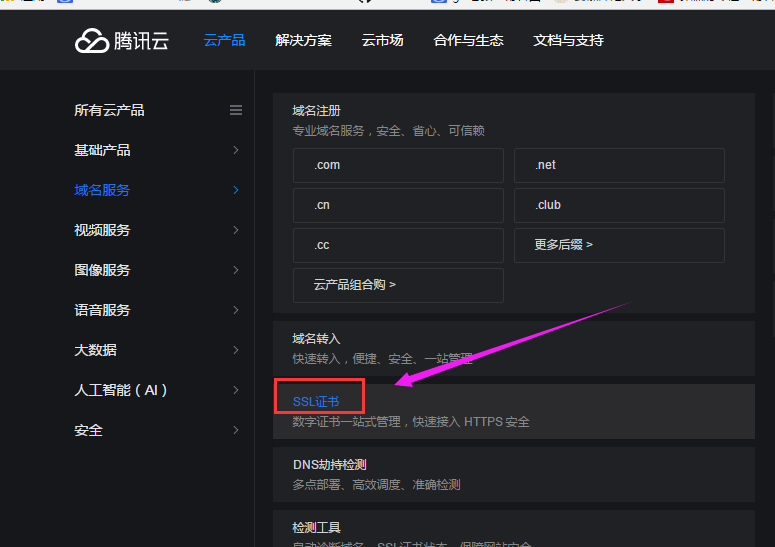Click the Tencent Cloud logo
Image resolution: width=775 pixels, height=547 pixels.
click(x=121, y=41)
